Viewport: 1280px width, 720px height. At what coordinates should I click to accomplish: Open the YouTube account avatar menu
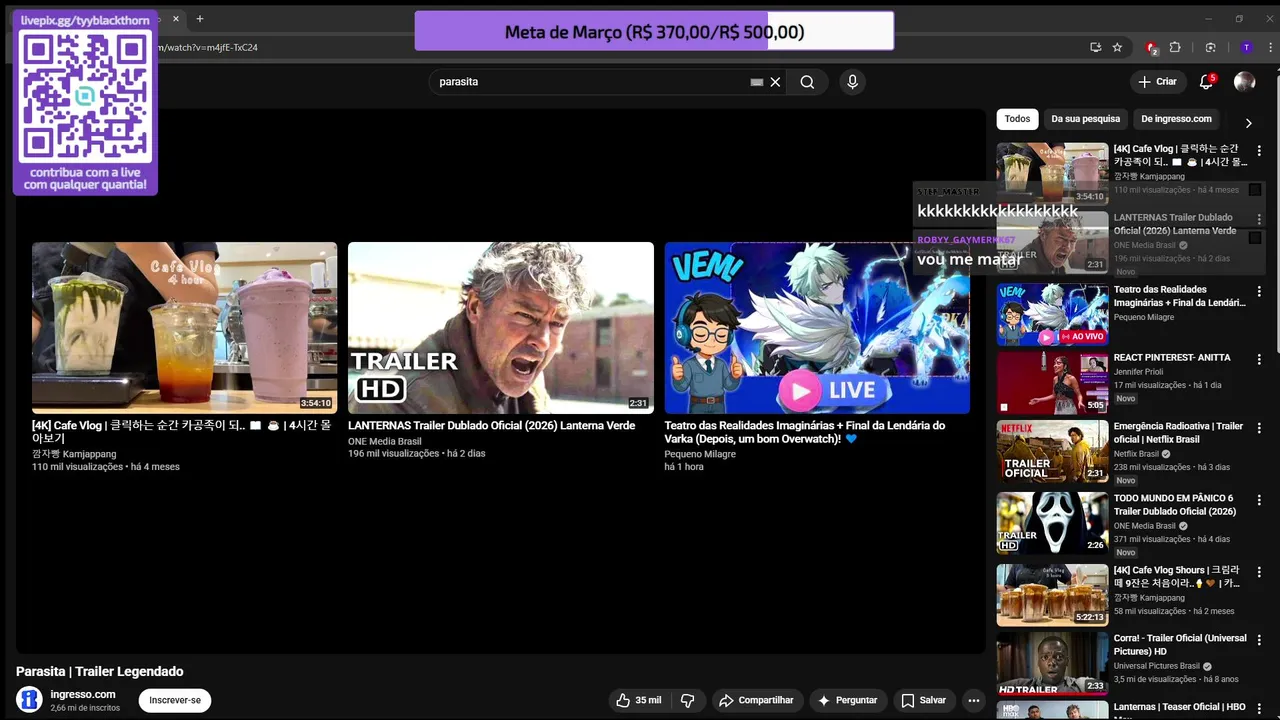pos(1244,82)
